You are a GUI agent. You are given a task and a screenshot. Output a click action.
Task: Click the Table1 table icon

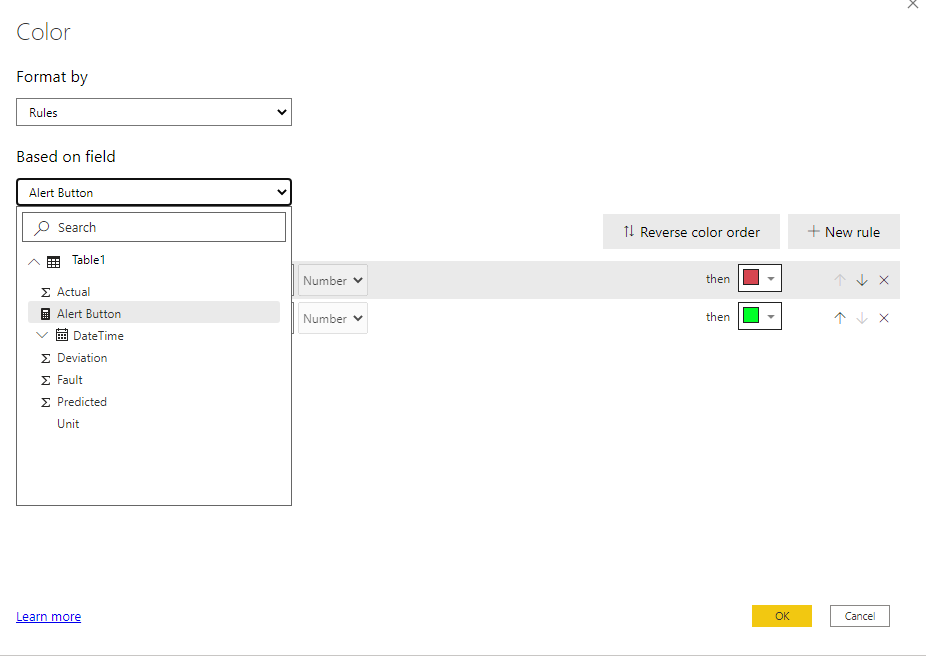pos(54,262)
